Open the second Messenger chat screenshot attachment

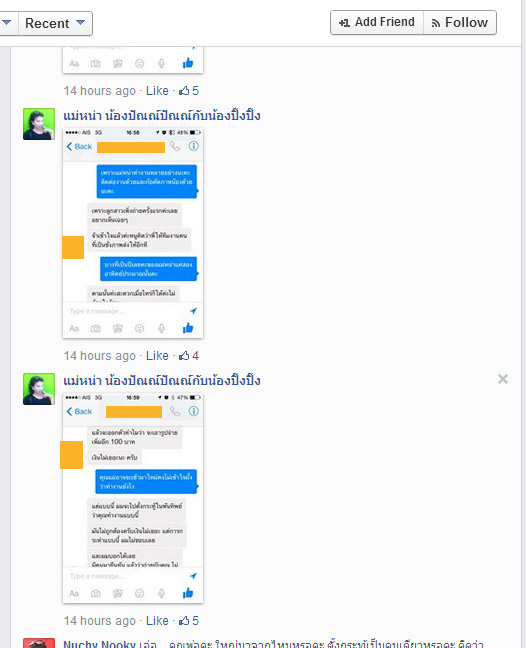click(x=133, y=498)
